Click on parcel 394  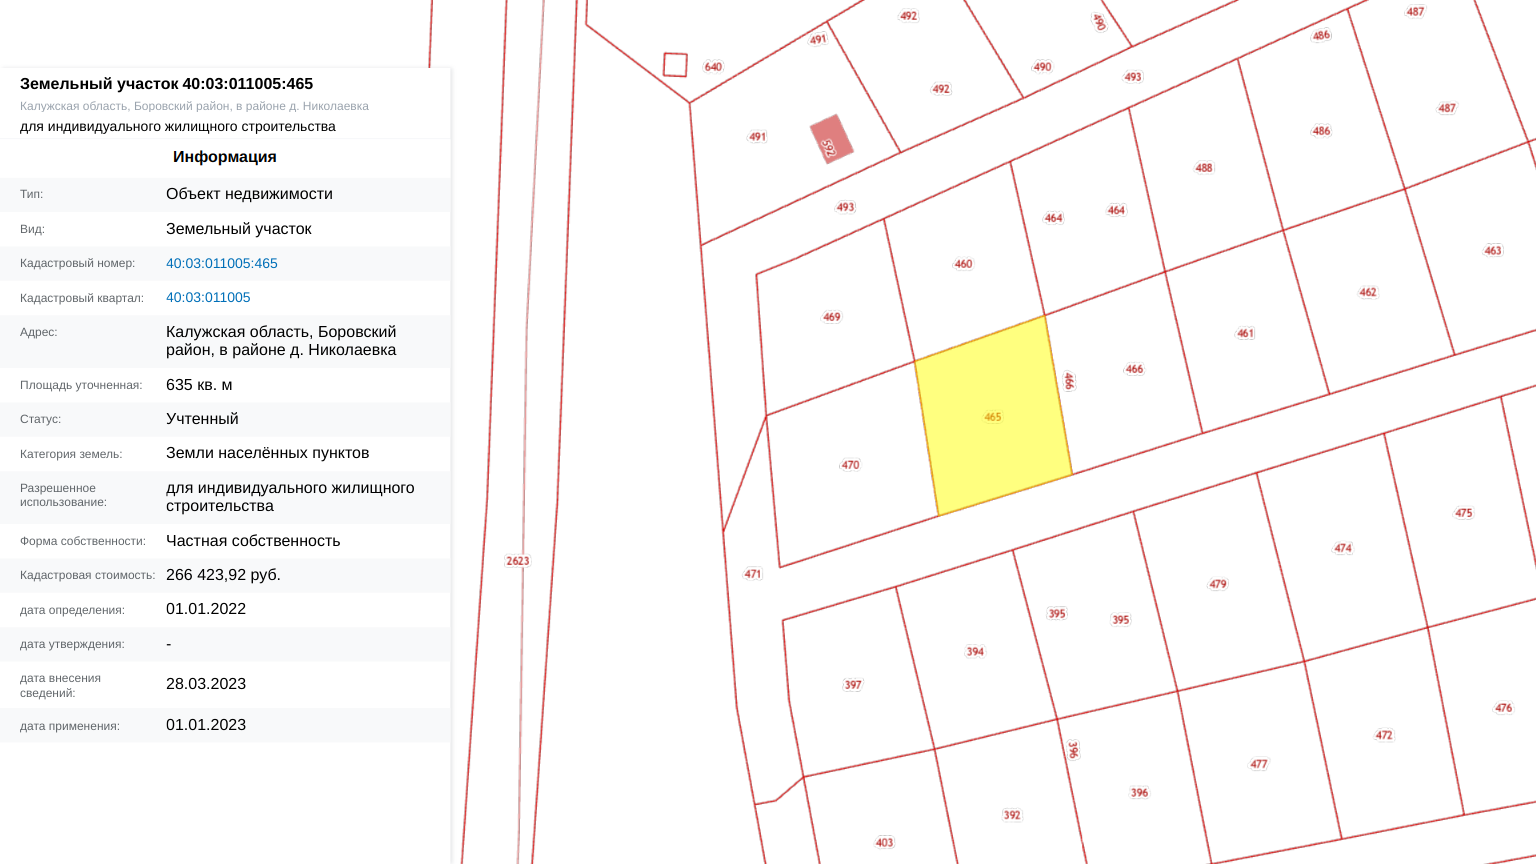point(975,651)
